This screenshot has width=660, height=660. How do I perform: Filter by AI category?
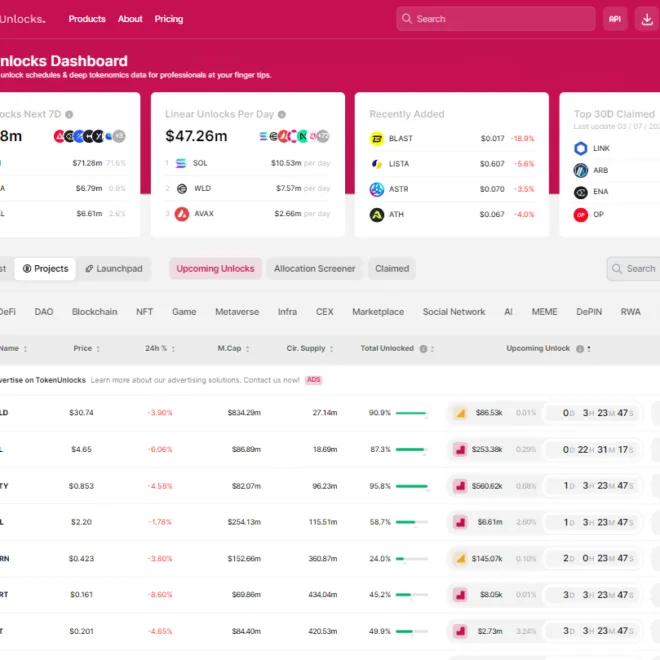pos(508,312)
